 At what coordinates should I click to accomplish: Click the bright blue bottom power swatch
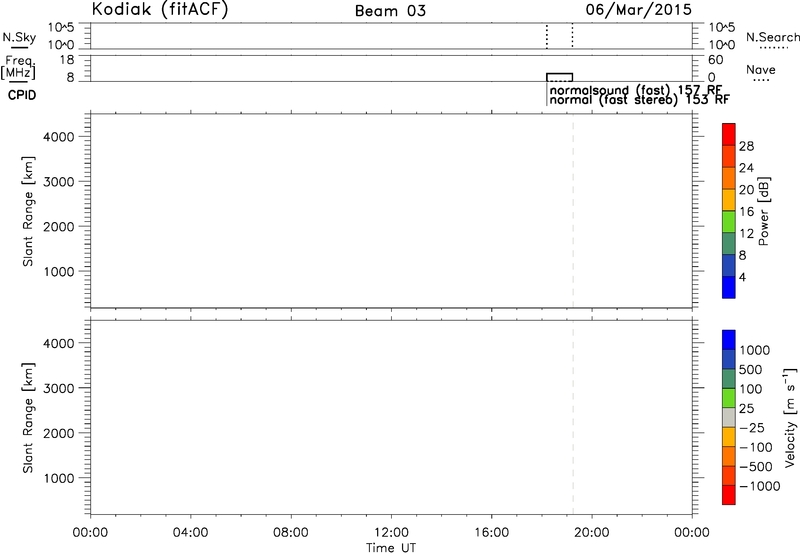click(729, 287)
